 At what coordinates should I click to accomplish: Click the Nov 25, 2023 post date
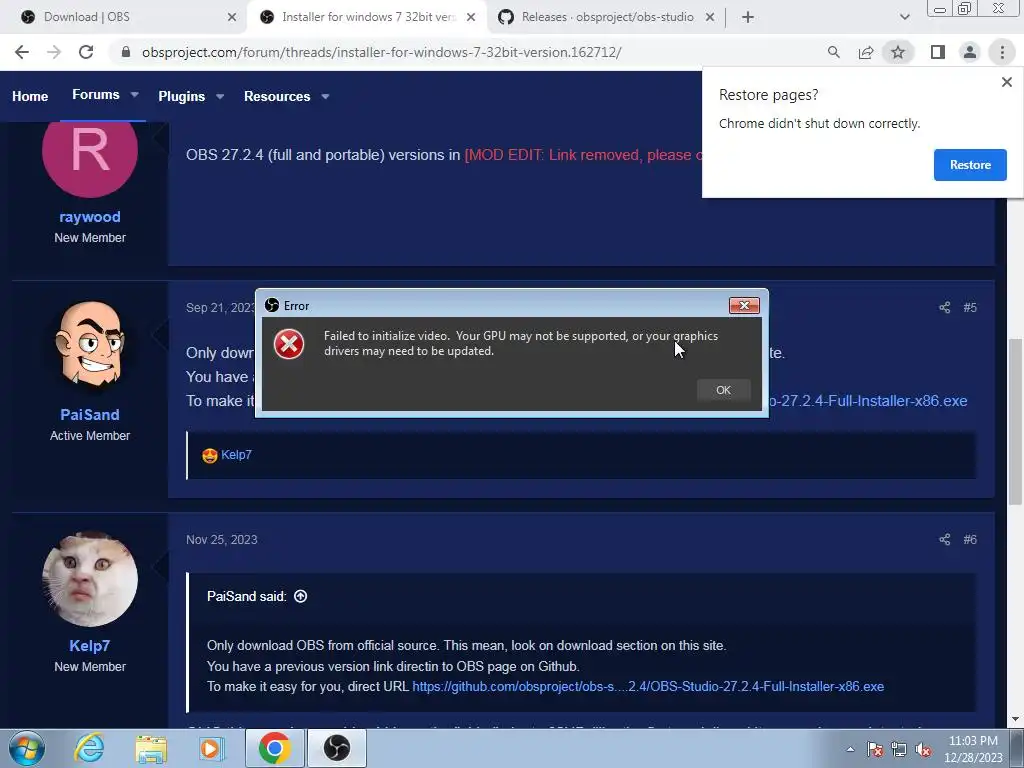(221, 539)
